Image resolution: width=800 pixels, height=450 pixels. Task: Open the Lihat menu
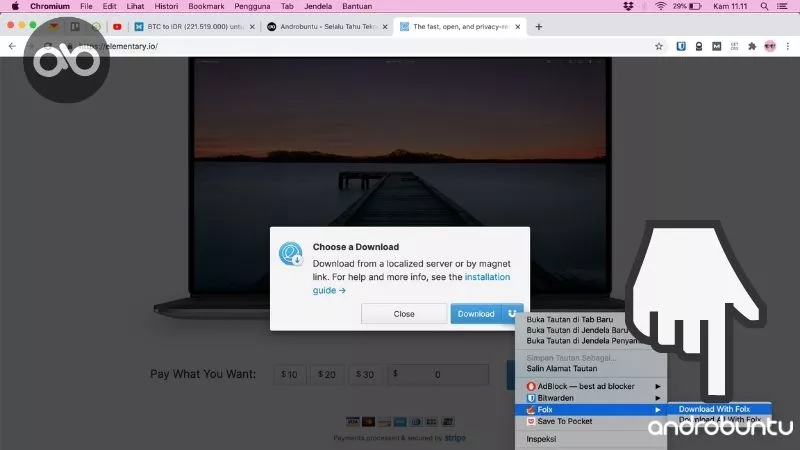pos(135,6)
